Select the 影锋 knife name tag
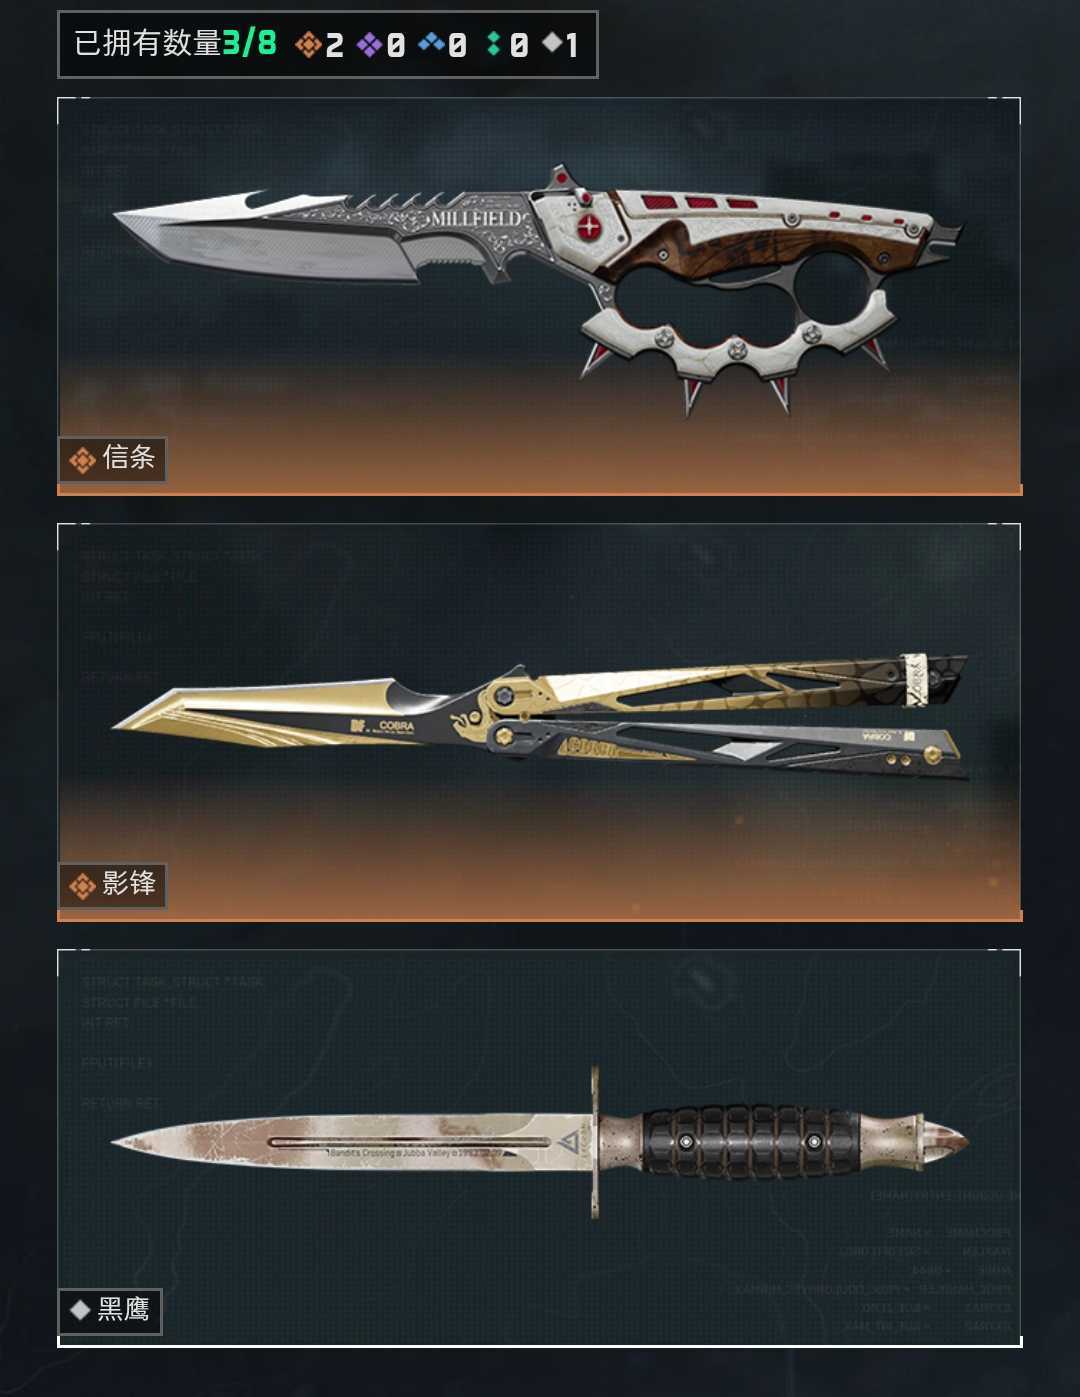The image size is (1080, 1397). [112, 885]
